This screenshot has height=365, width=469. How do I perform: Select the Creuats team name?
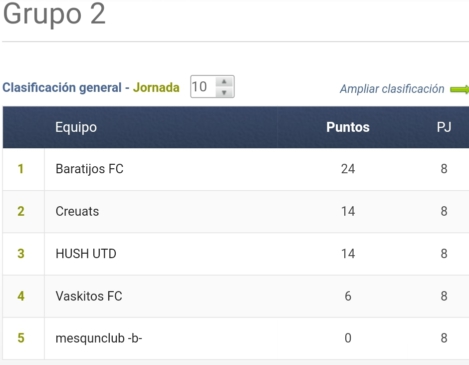(77, 211)
